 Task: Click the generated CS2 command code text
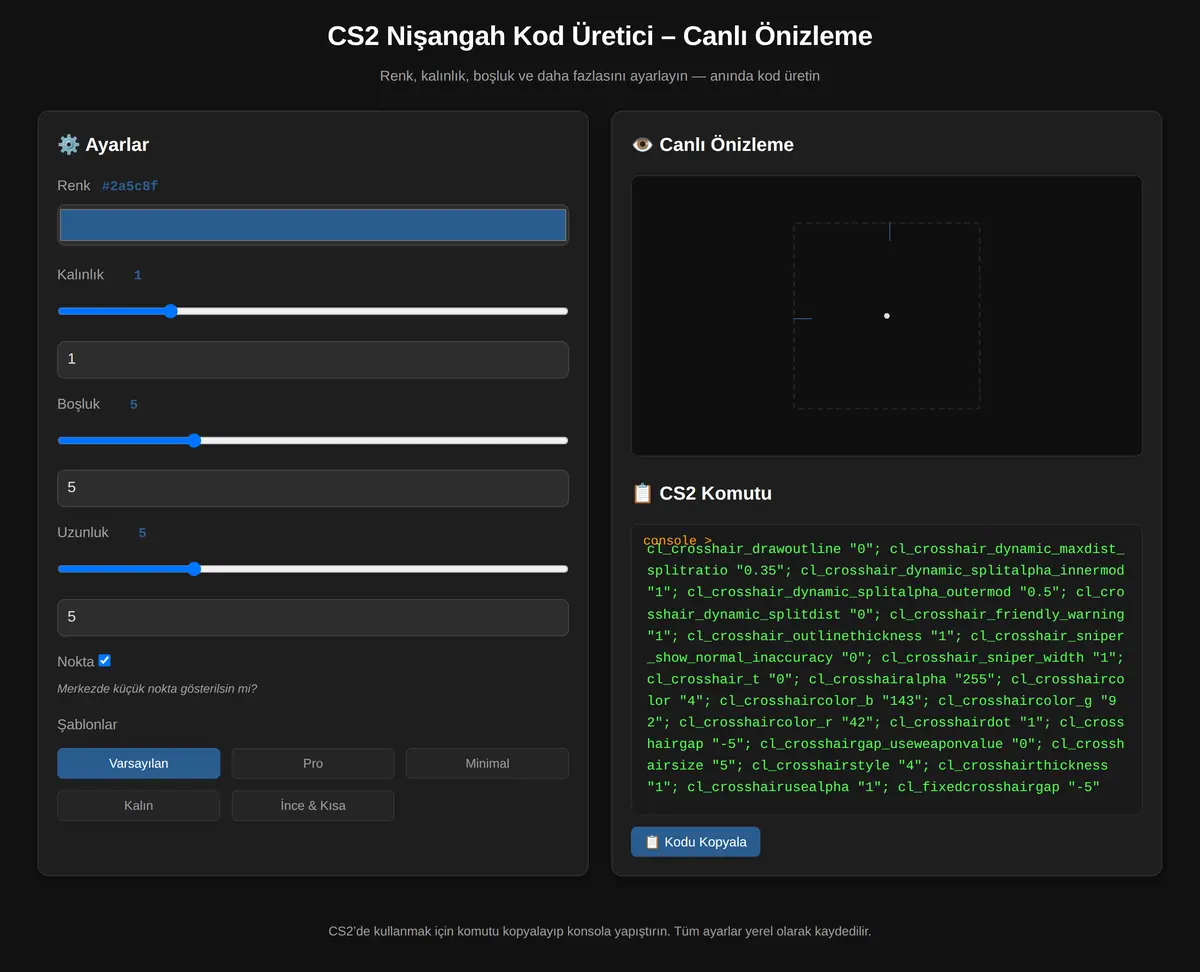point(886,668)
